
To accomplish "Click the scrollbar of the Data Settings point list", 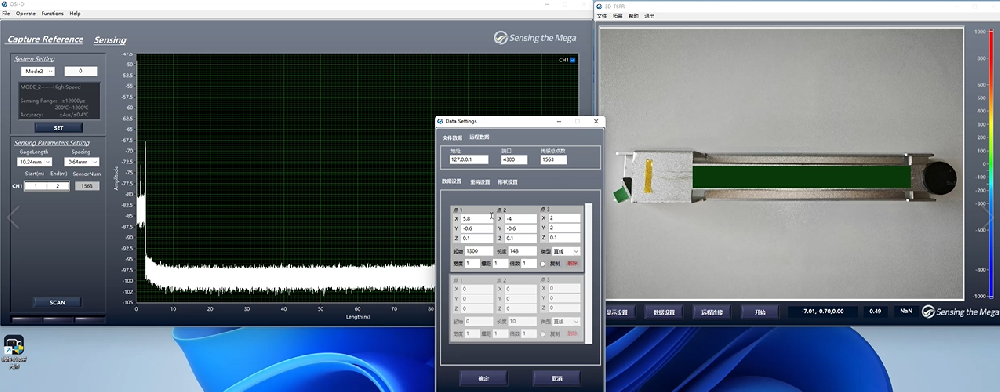I will click(x=589, y=274).
